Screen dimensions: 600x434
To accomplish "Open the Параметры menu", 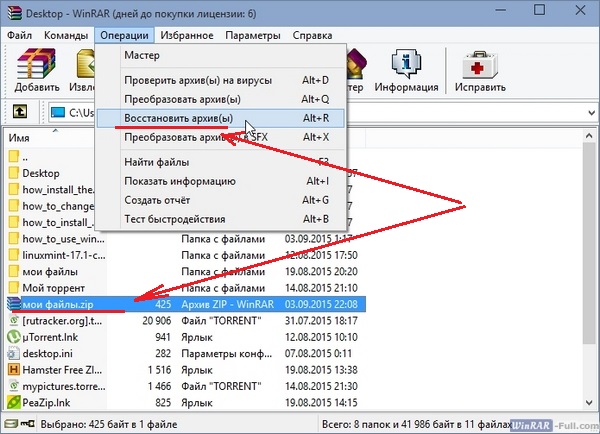I will pos(252,35).
